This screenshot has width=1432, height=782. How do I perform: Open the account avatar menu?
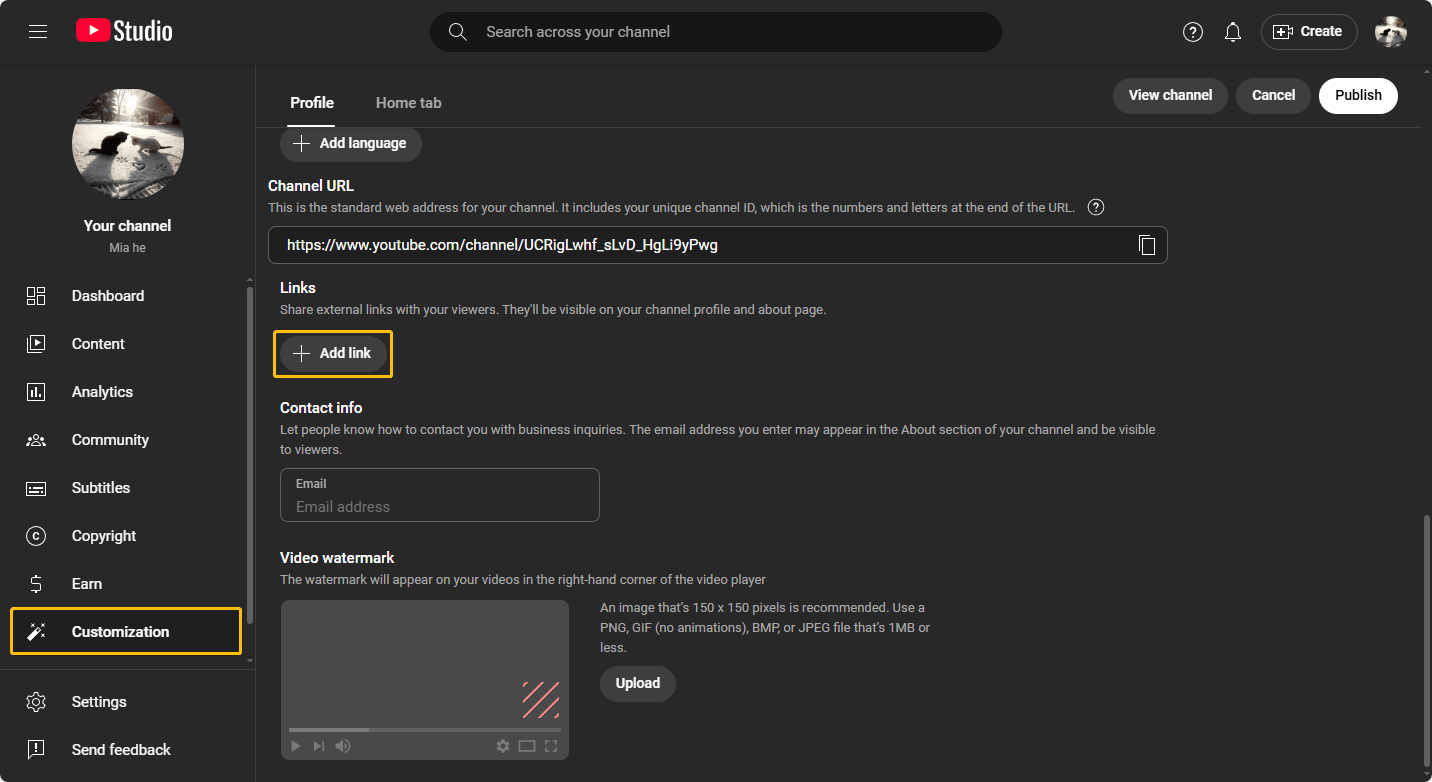(1390, 32)
